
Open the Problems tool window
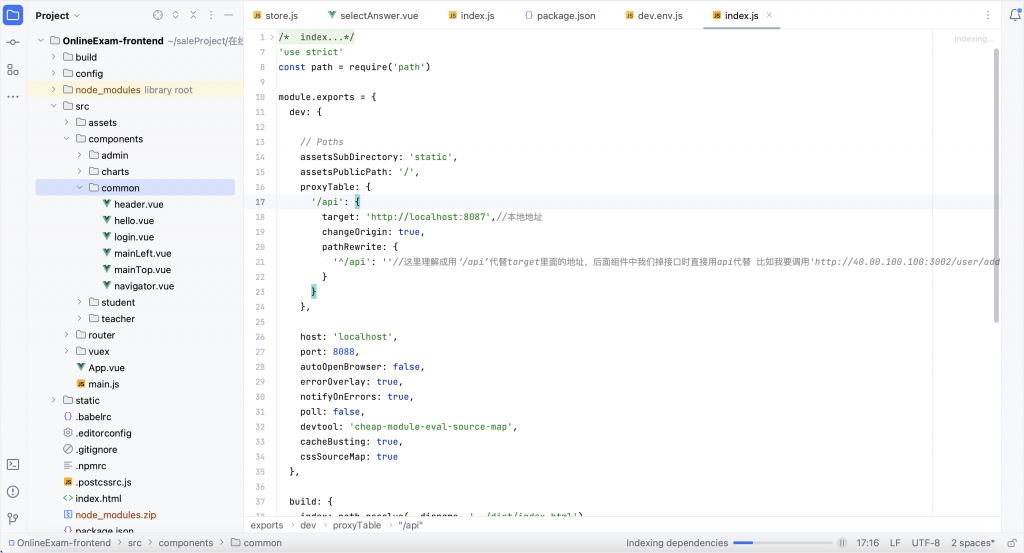click(13, 492)
